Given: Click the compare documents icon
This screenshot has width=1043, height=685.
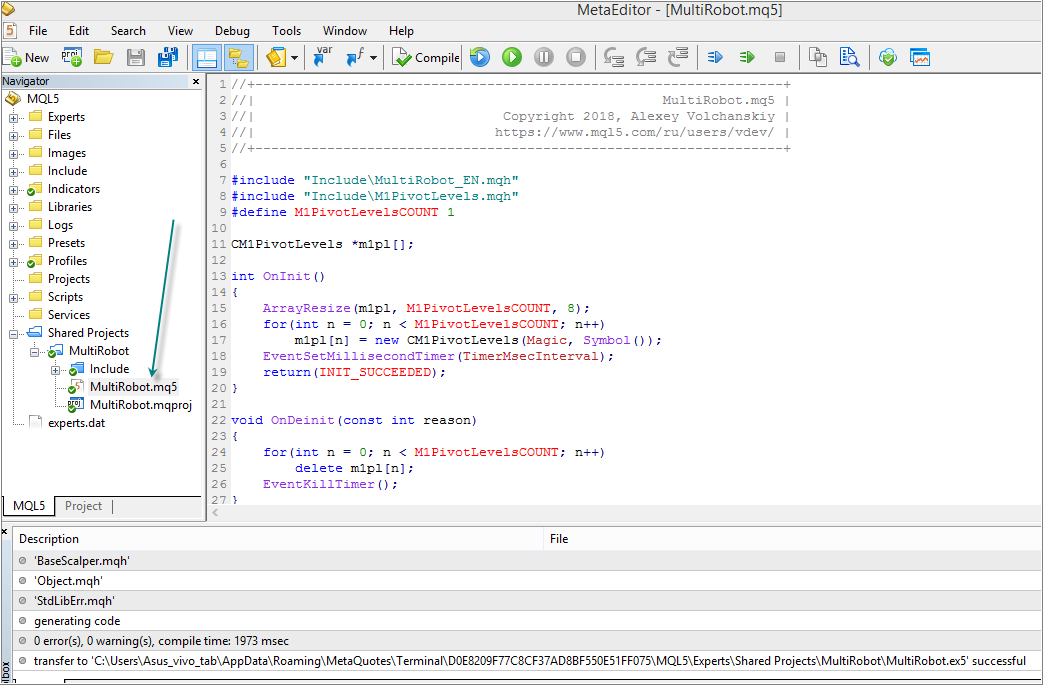Looking at the screenshot, I should [818, 58].
